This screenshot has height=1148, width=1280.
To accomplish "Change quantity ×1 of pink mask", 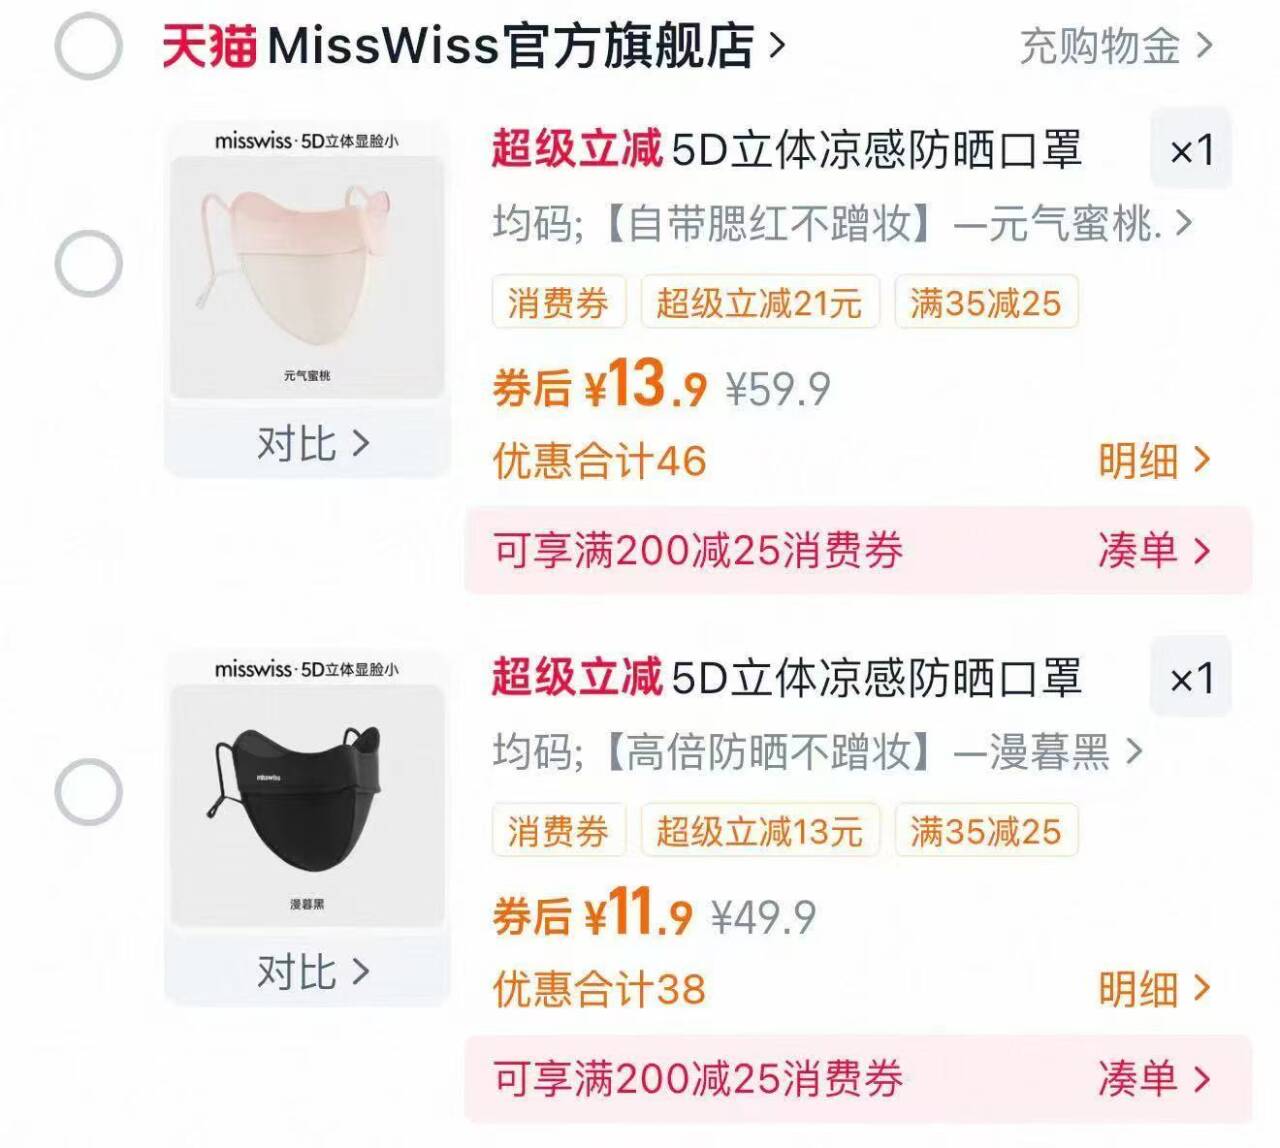I will pyautogui.click(x=1191, y=150).
